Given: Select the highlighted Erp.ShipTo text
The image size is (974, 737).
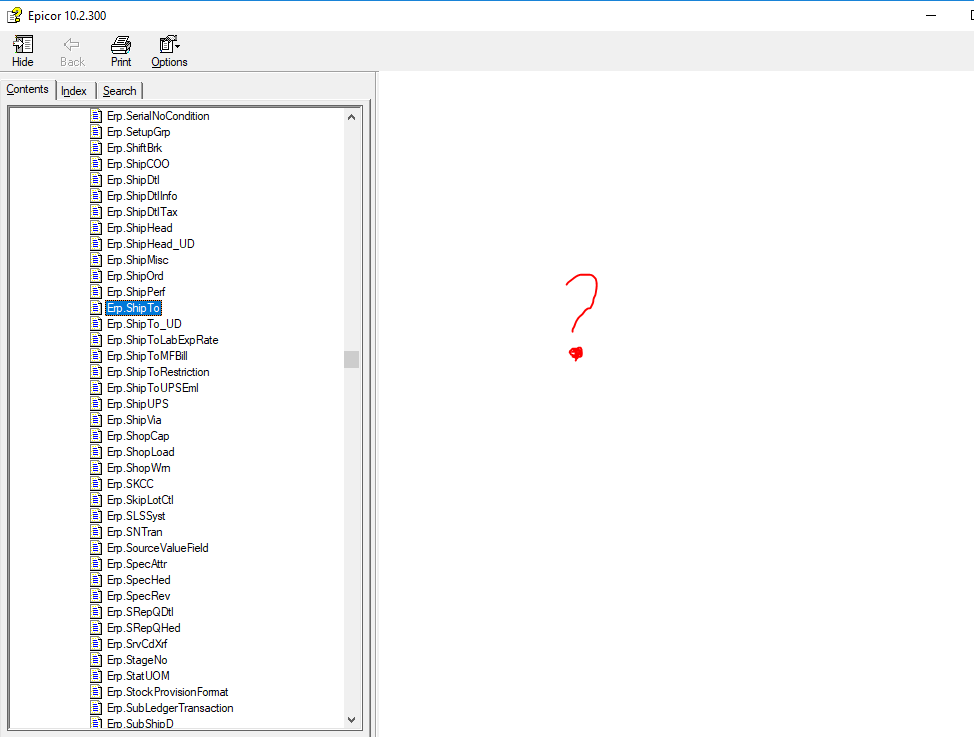Looking at the screenshot, I should (134, 308).
